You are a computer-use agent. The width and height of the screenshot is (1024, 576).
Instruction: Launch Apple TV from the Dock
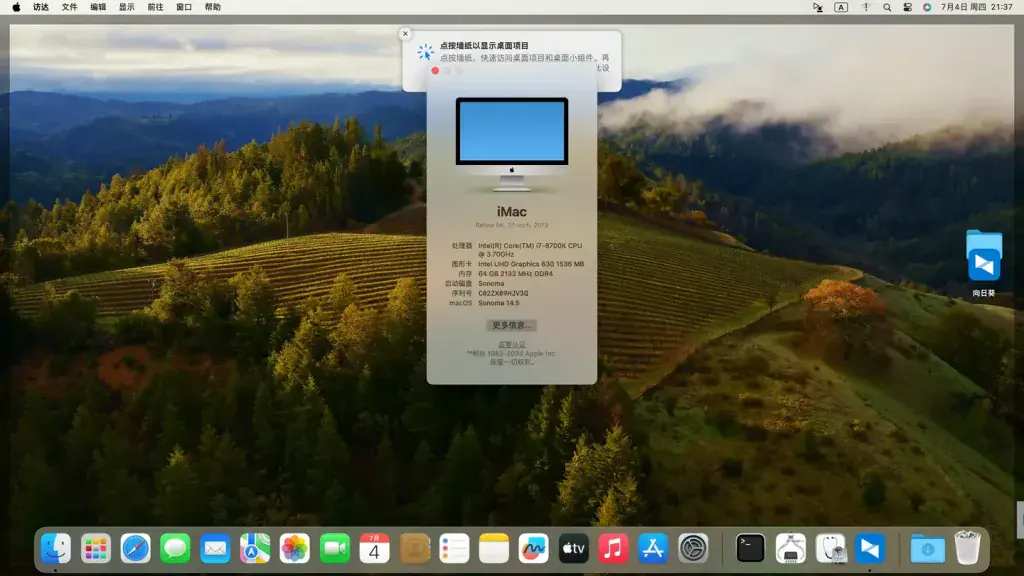pos(573,548)
